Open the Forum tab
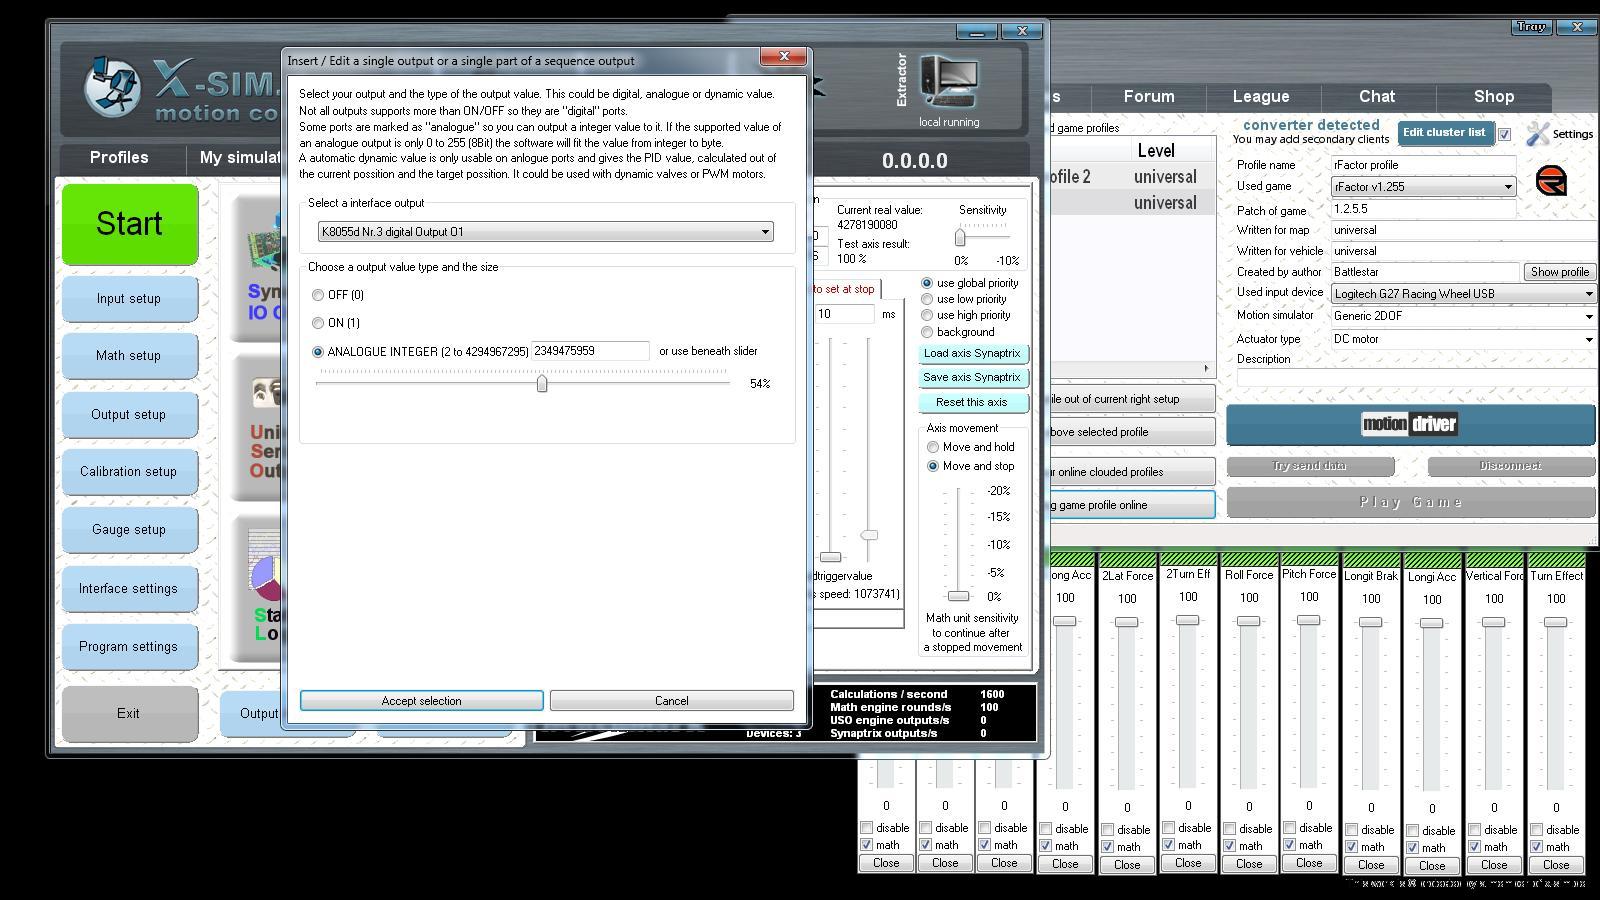Viewport: 1600px width, 900px height. (x=1148, y=97)
